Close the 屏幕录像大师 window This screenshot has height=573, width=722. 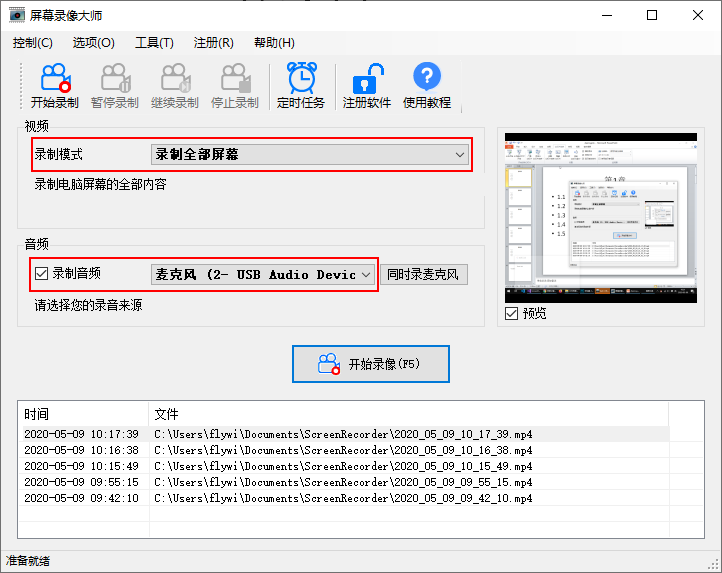pos(698,15)
